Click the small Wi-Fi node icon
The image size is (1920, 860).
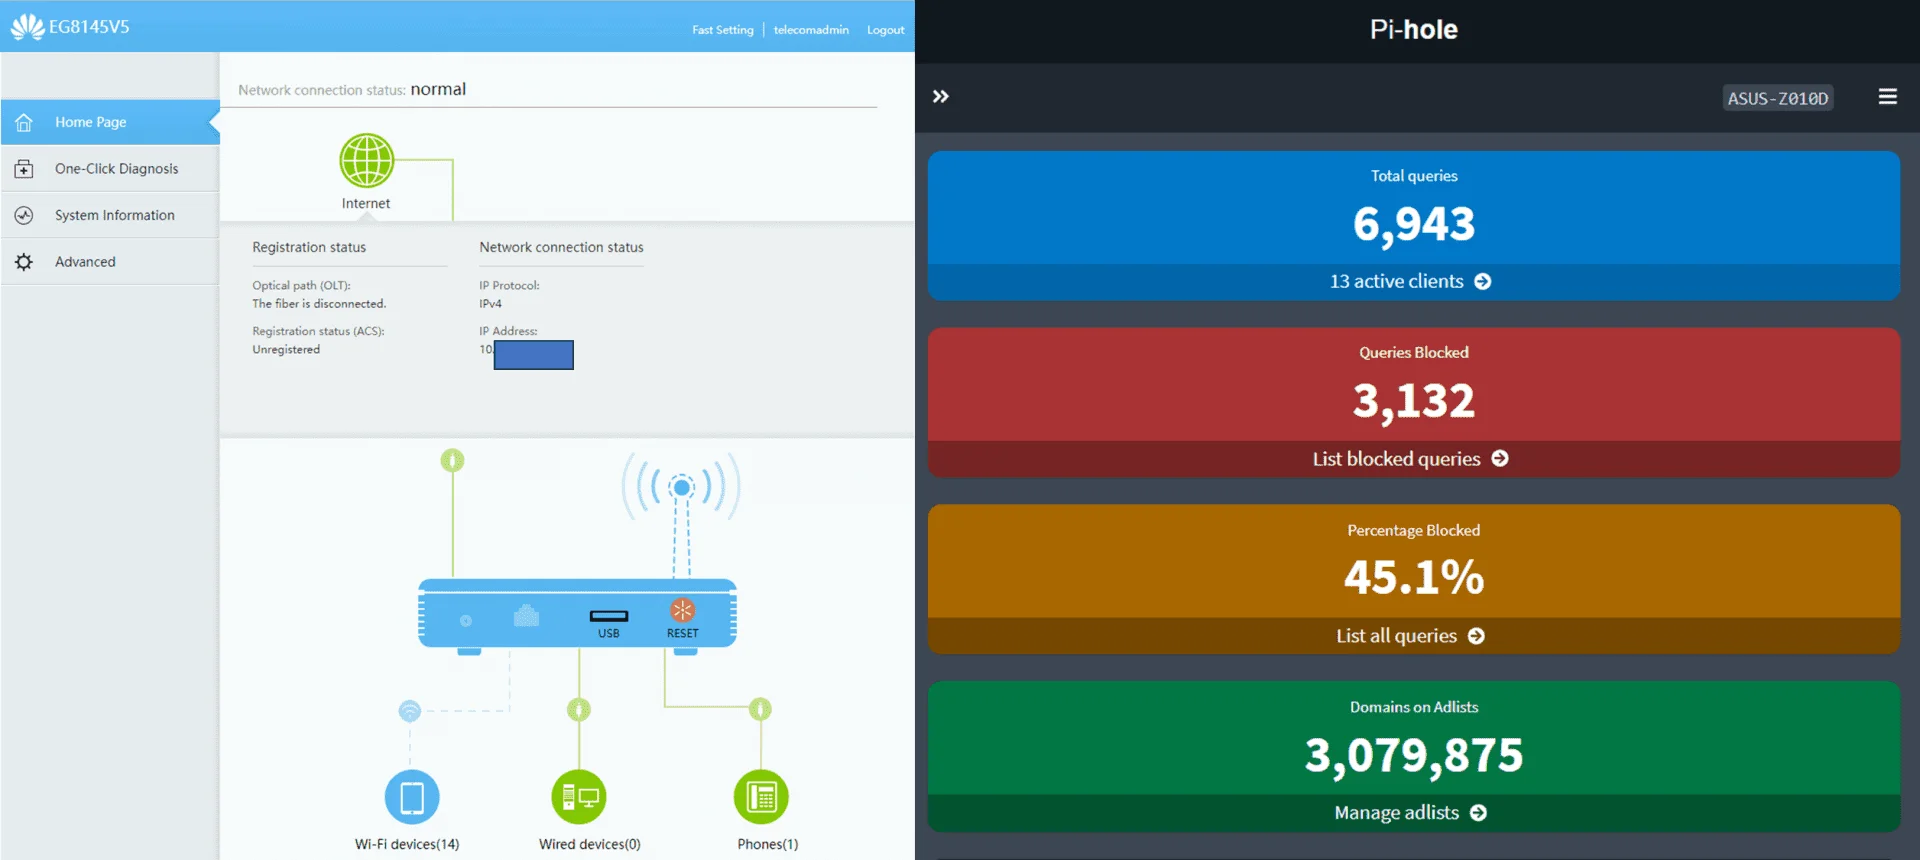click(409, 711)
